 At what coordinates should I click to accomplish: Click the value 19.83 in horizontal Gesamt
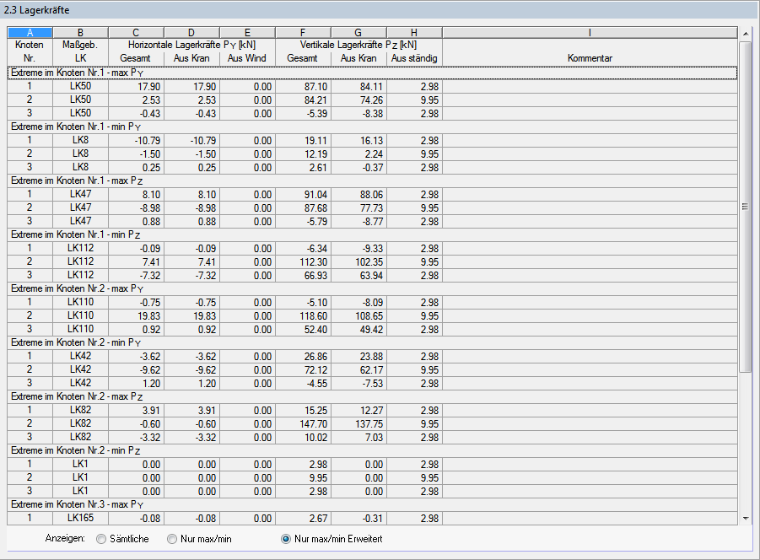click(x=136, y=316)
